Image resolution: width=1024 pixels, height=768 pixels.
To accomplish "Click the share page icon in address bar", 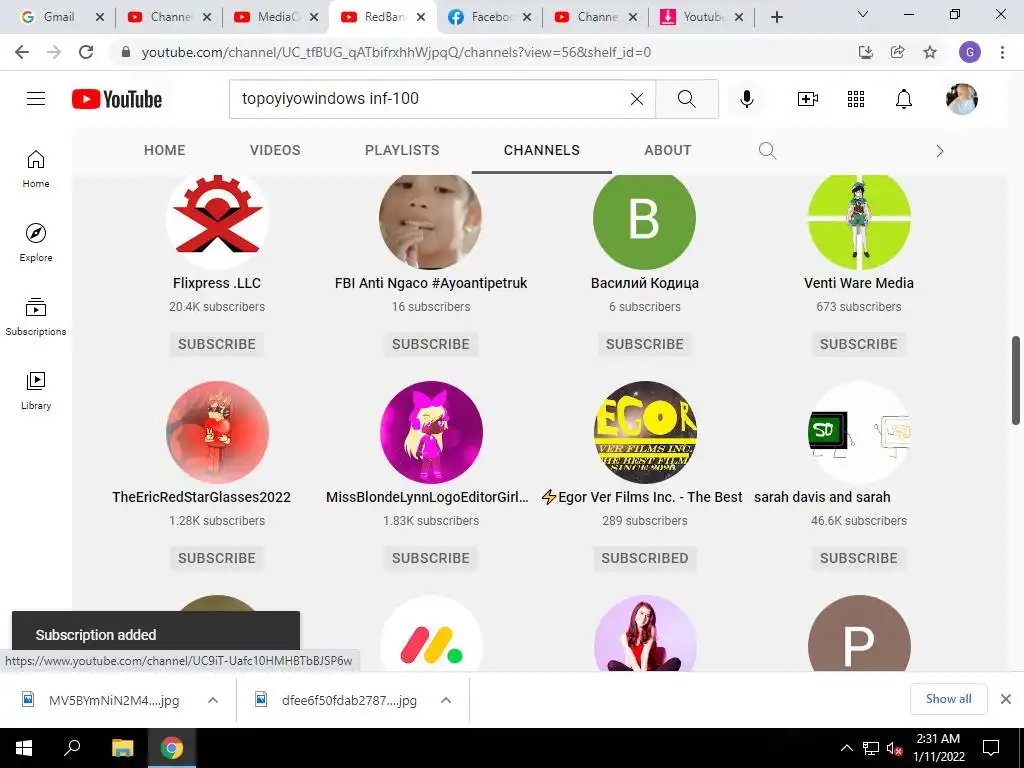I will coord(898,52).
